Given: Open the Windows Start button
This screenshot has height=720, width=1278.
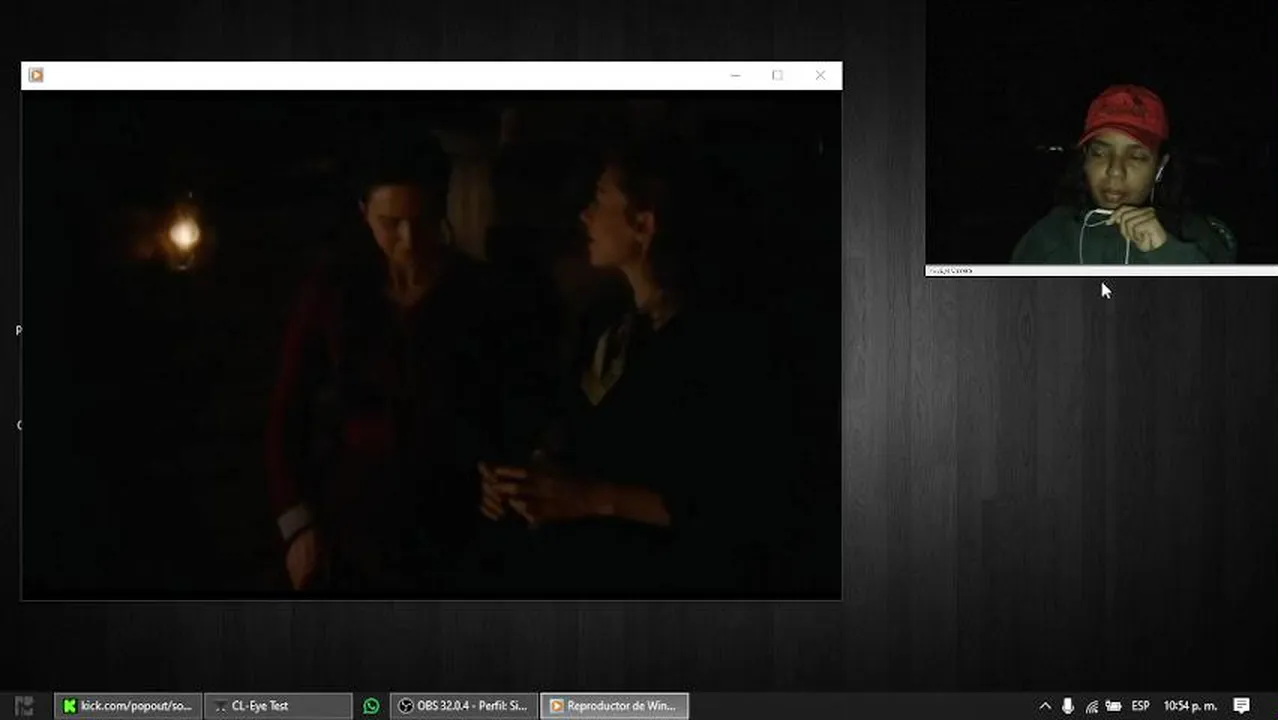Looking at the screenshot, I should [24, 706].
